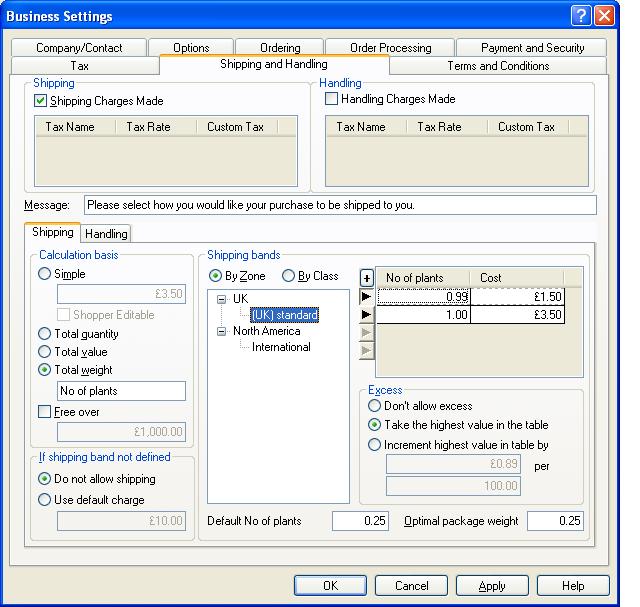
Task: Click the plus icon to add shipping band row
Action: coord(367,278)
